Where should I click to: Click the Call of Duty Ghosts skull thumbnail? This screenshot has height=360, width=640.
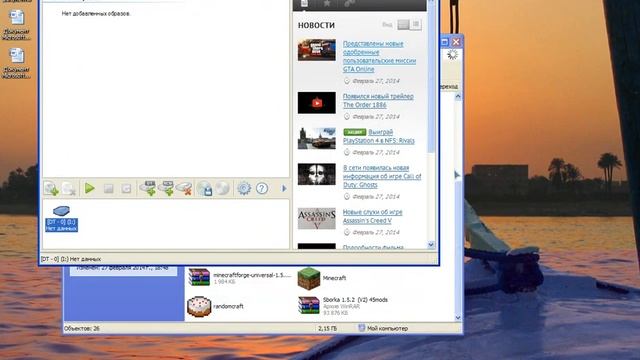317,174
